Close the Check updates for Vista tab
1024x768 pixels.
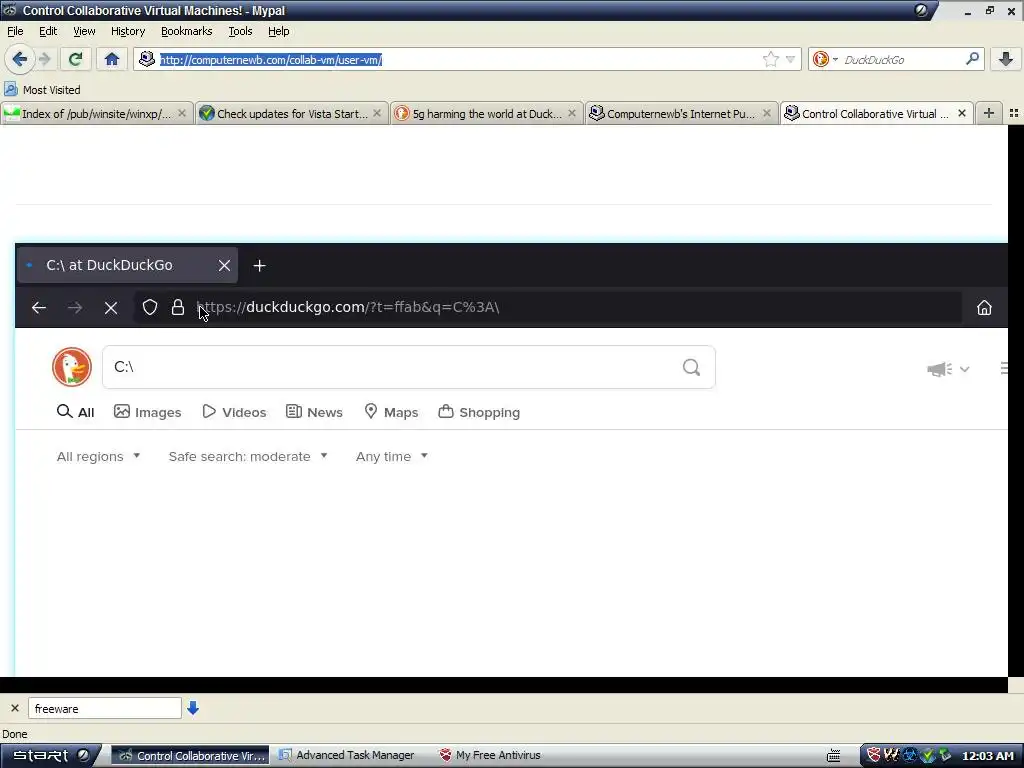(377, 113)
